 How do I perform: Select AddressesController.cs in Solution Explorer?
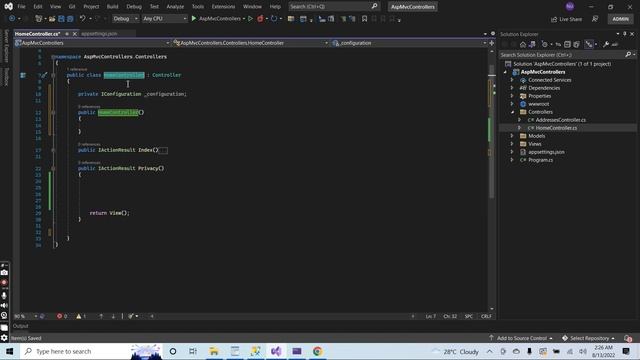click(560, 120)
